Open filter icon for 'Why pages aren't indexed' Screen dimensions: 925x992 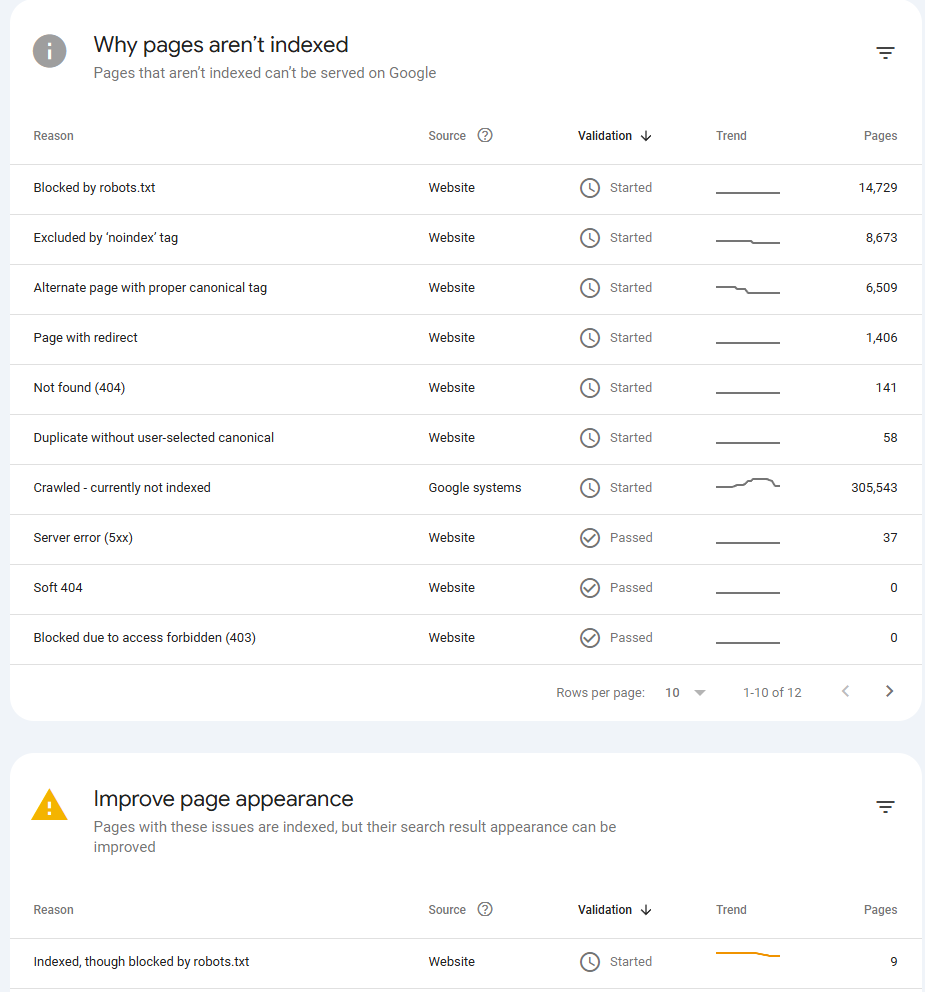coord(885,53)
